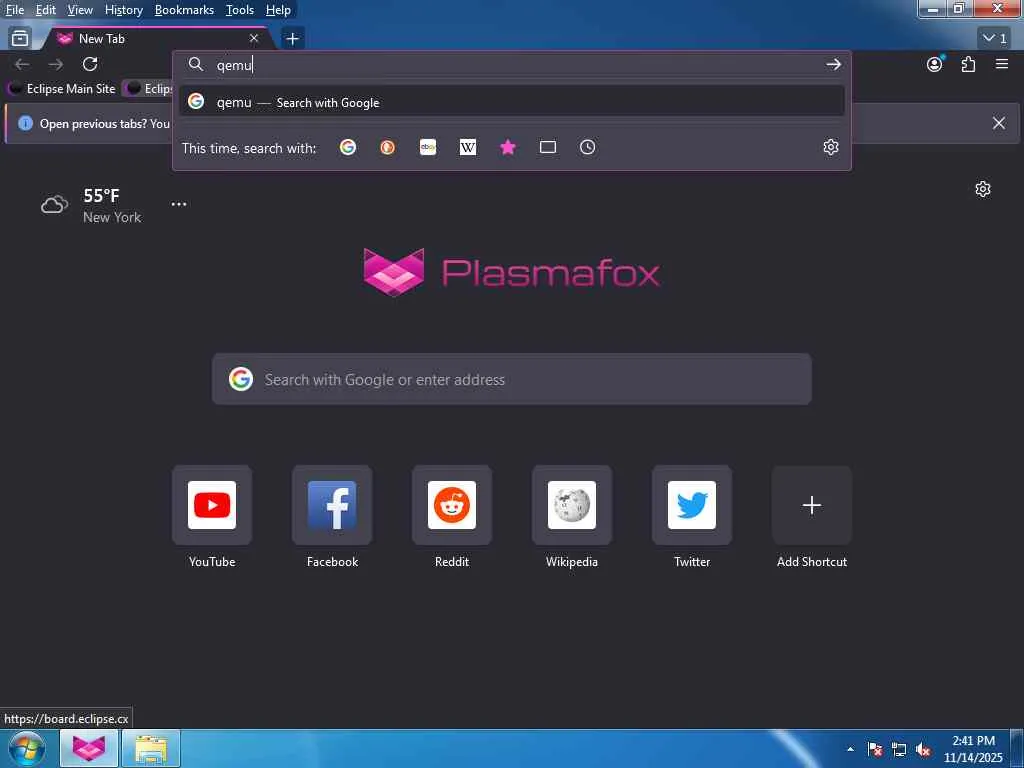Image resolution: width=1024 pixels, height=768 pixels.
Task: Search this time with eBay
Action: click(428, 147)
